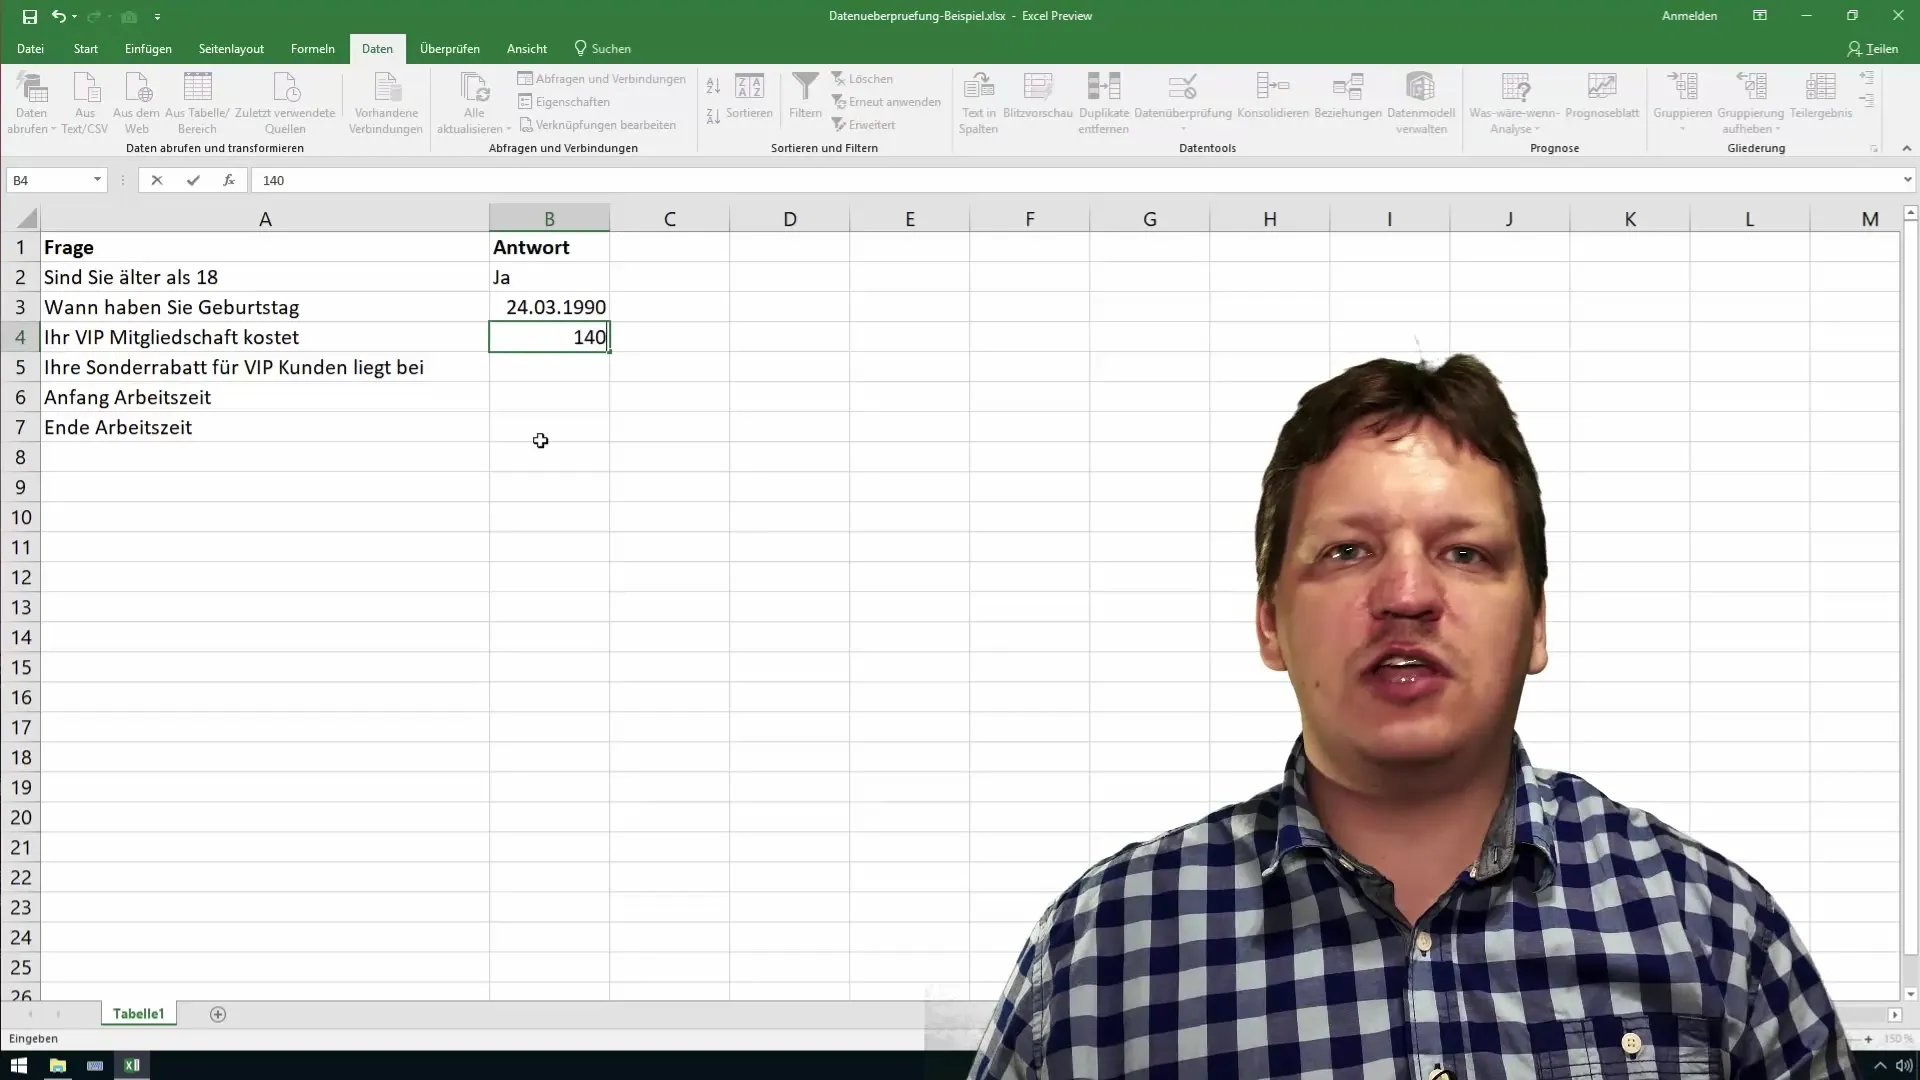Image resolution: width=1920 pixels, height=1080 pixels.
Task: Customize quick access toolbar dropdown
Action: [157, 17]
